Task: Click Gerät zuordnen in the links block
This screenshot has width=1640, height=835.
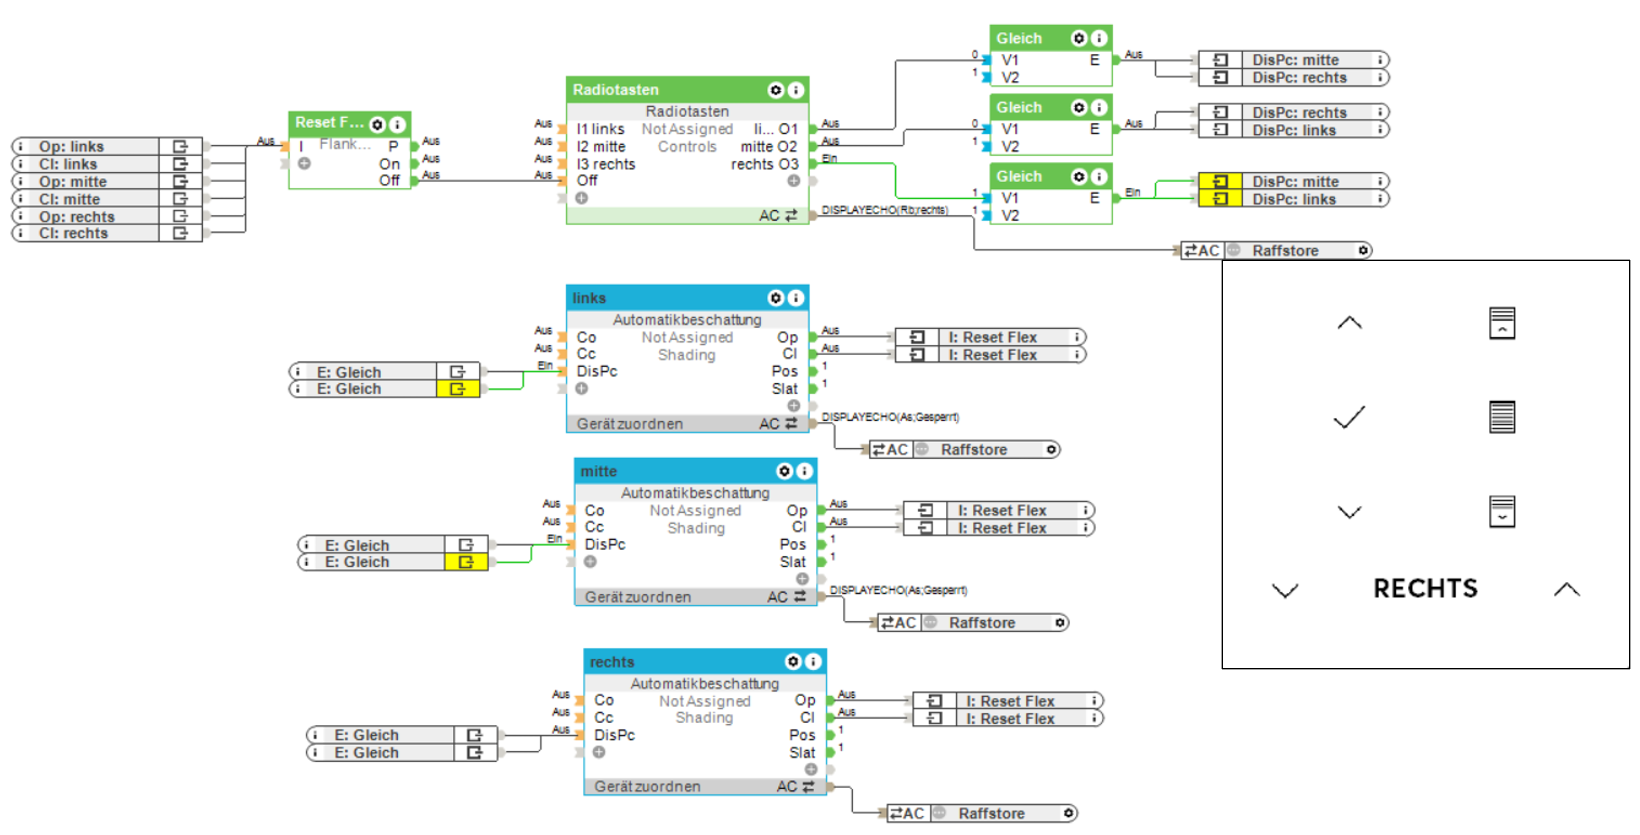Action: point(630,424)
